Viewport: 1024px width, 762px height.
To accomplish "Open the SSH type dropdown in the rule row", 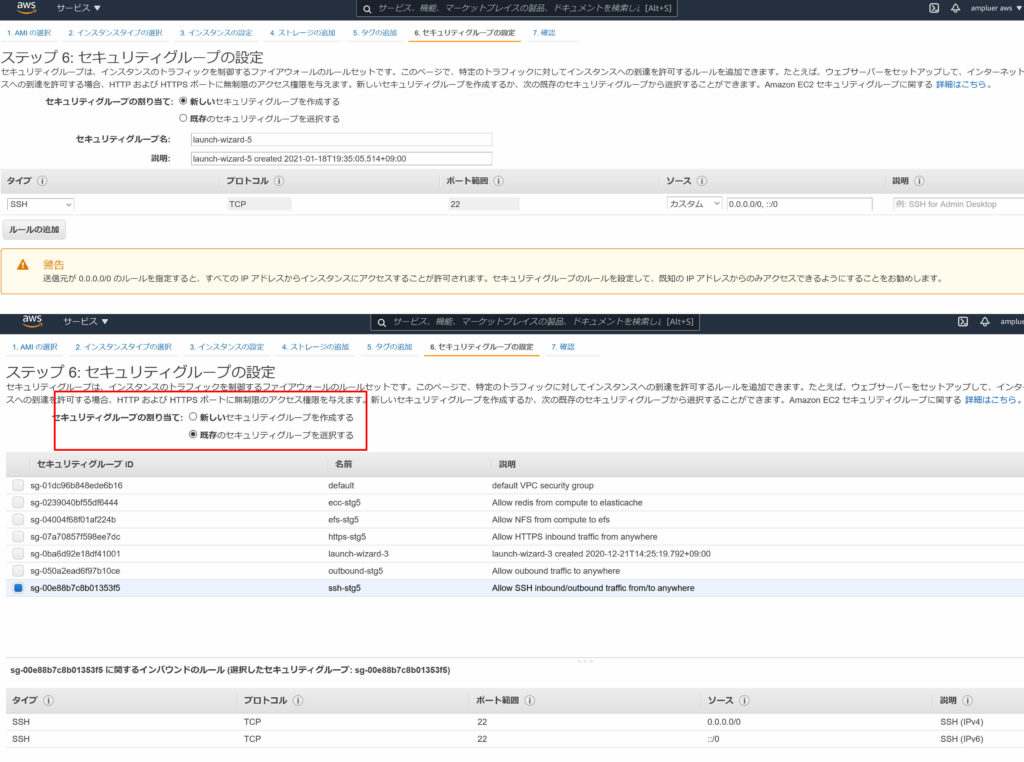I will pos(40,204).
